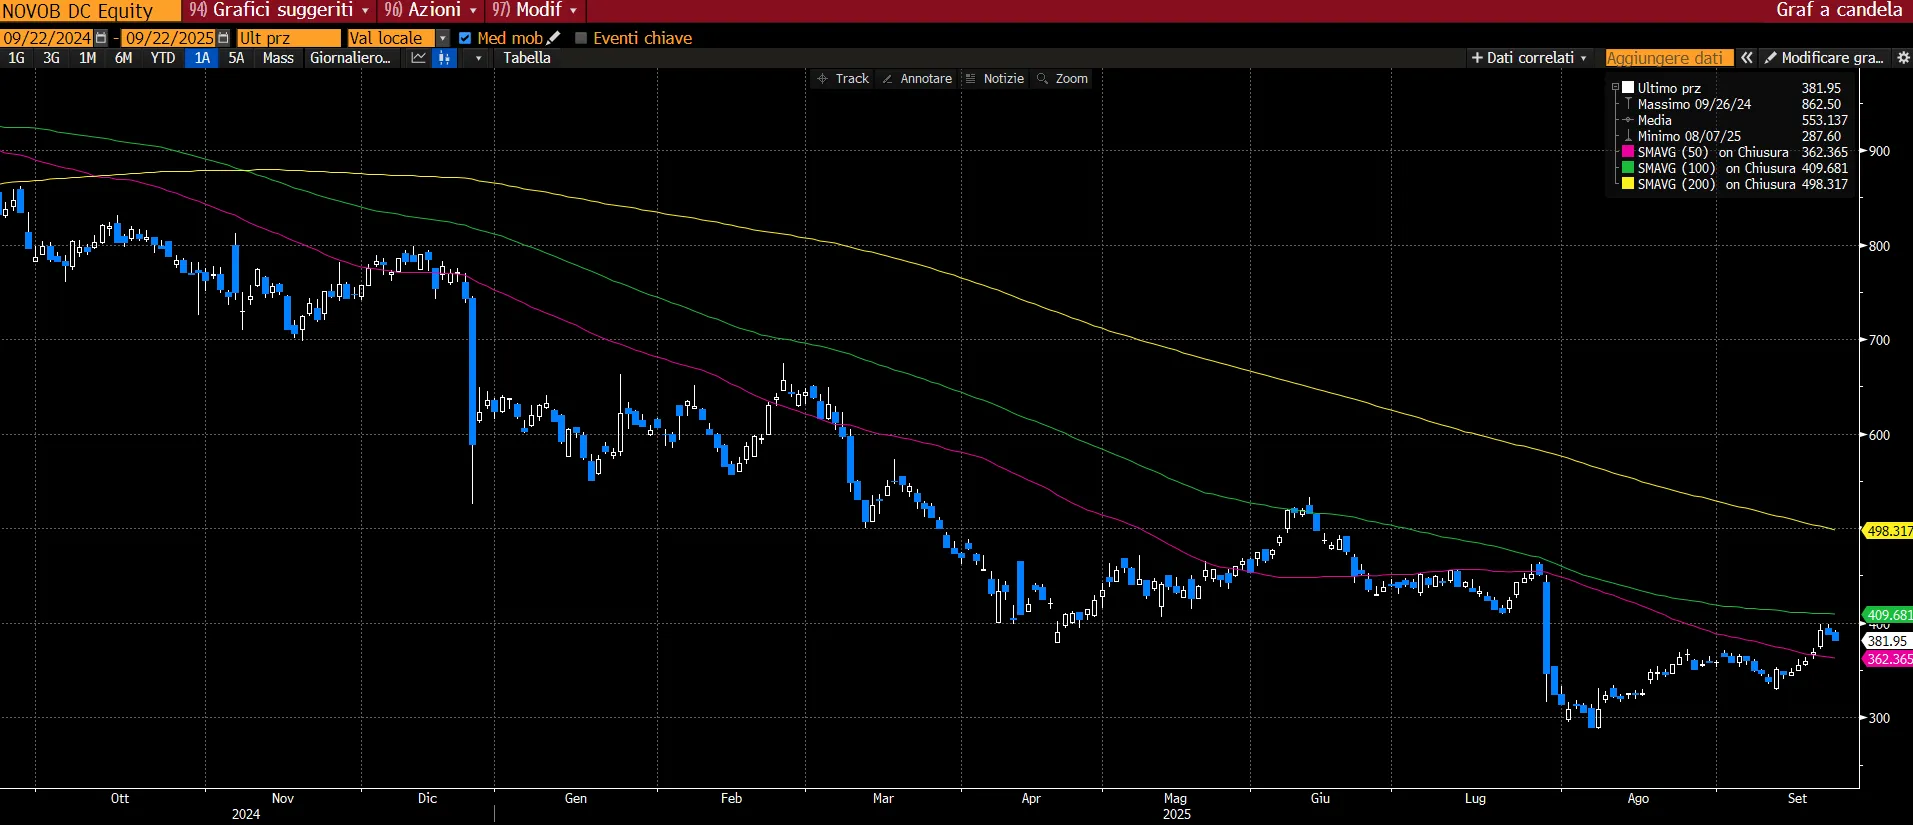Uncheck the Med mob checkbox
This screenshot has height=825, width=1913.
click(465, 38)
